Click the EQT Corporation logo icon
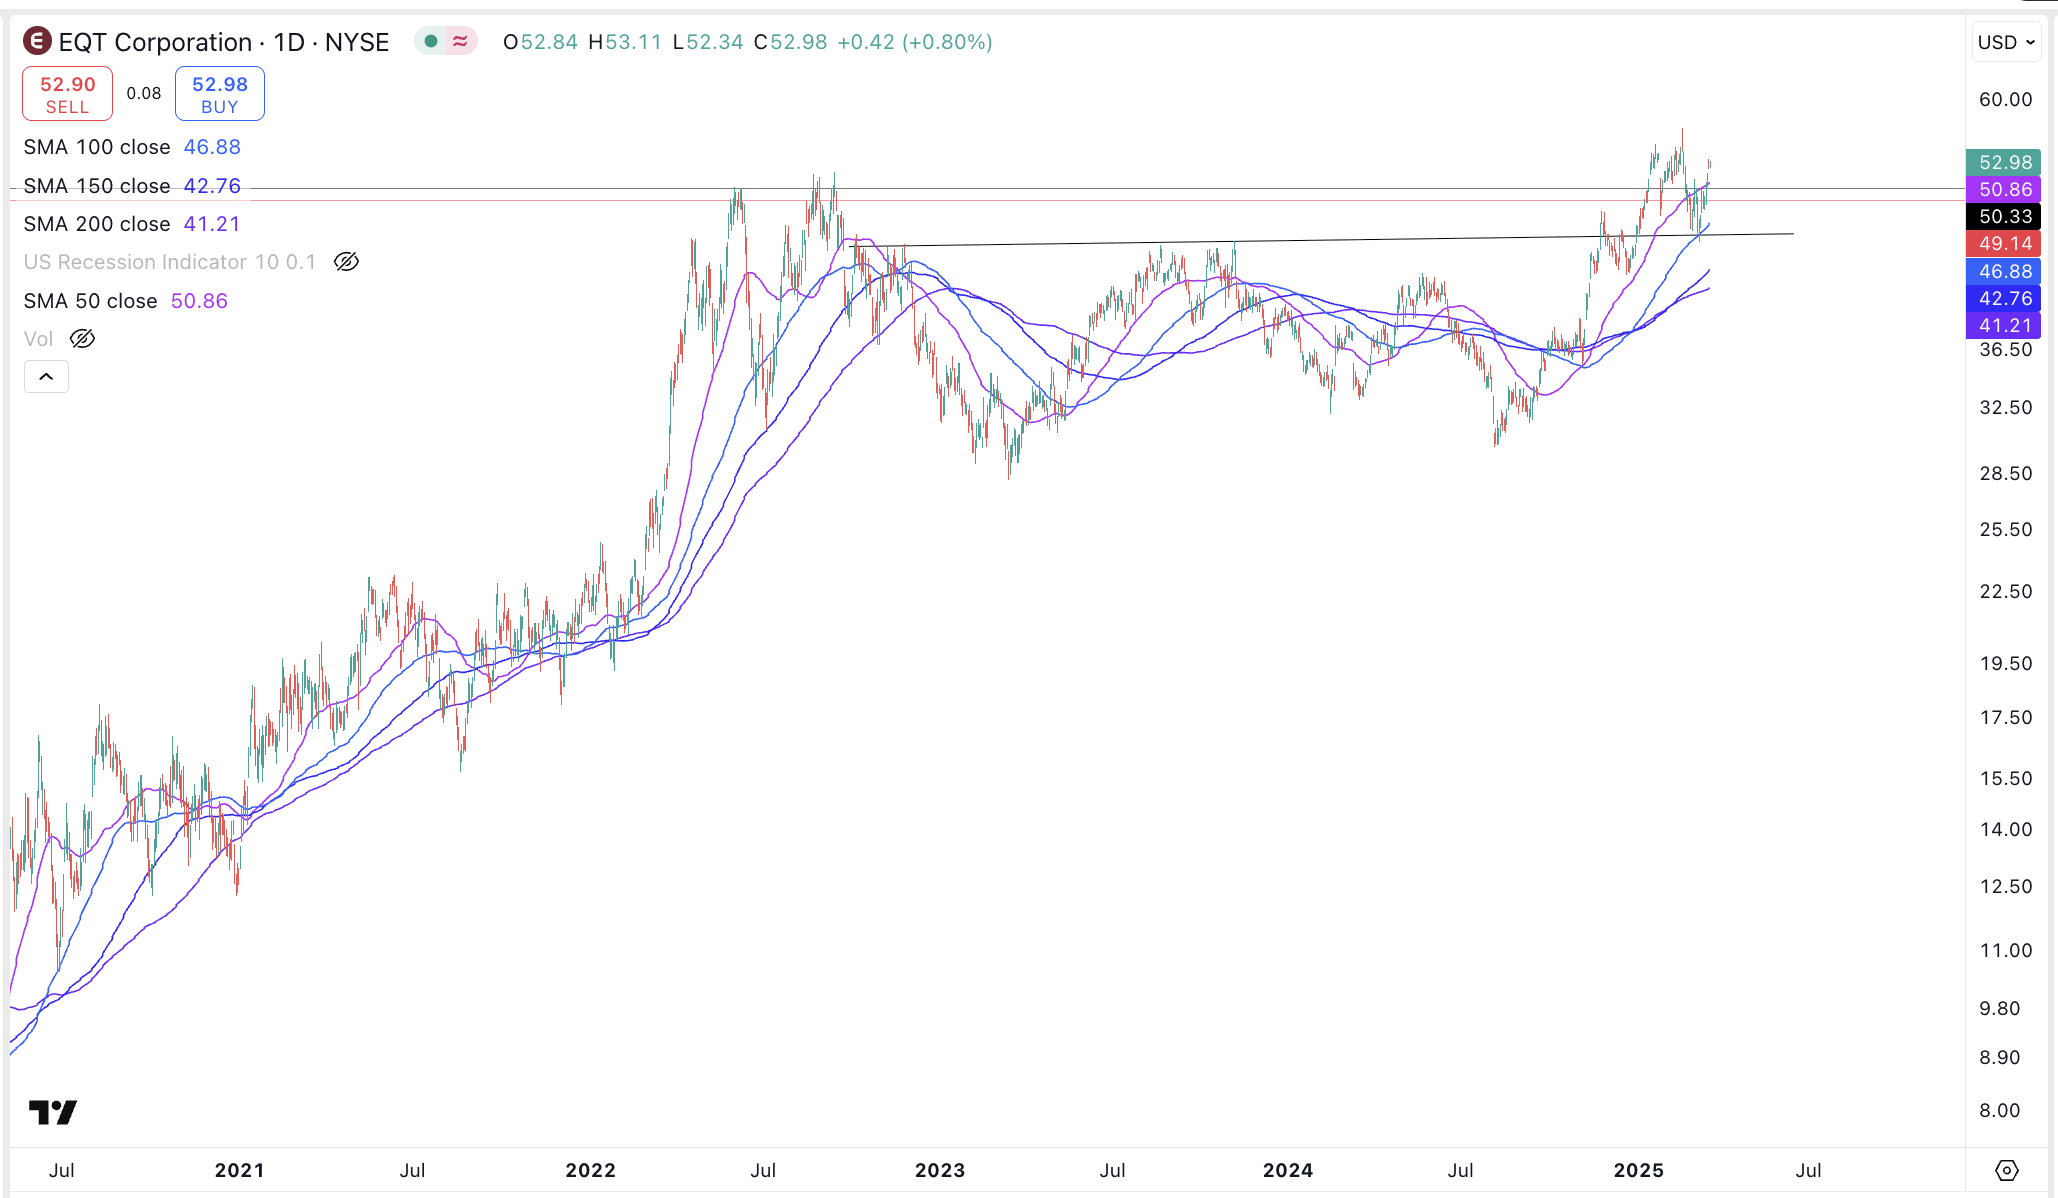The height and width of the screenshot is (1198, 2058). (35, 42)
